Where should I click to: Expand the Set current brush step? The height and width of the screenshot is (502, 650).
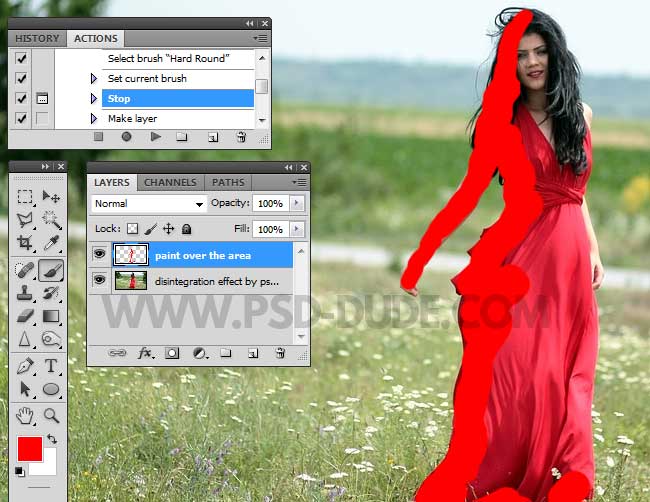(94, 78)
